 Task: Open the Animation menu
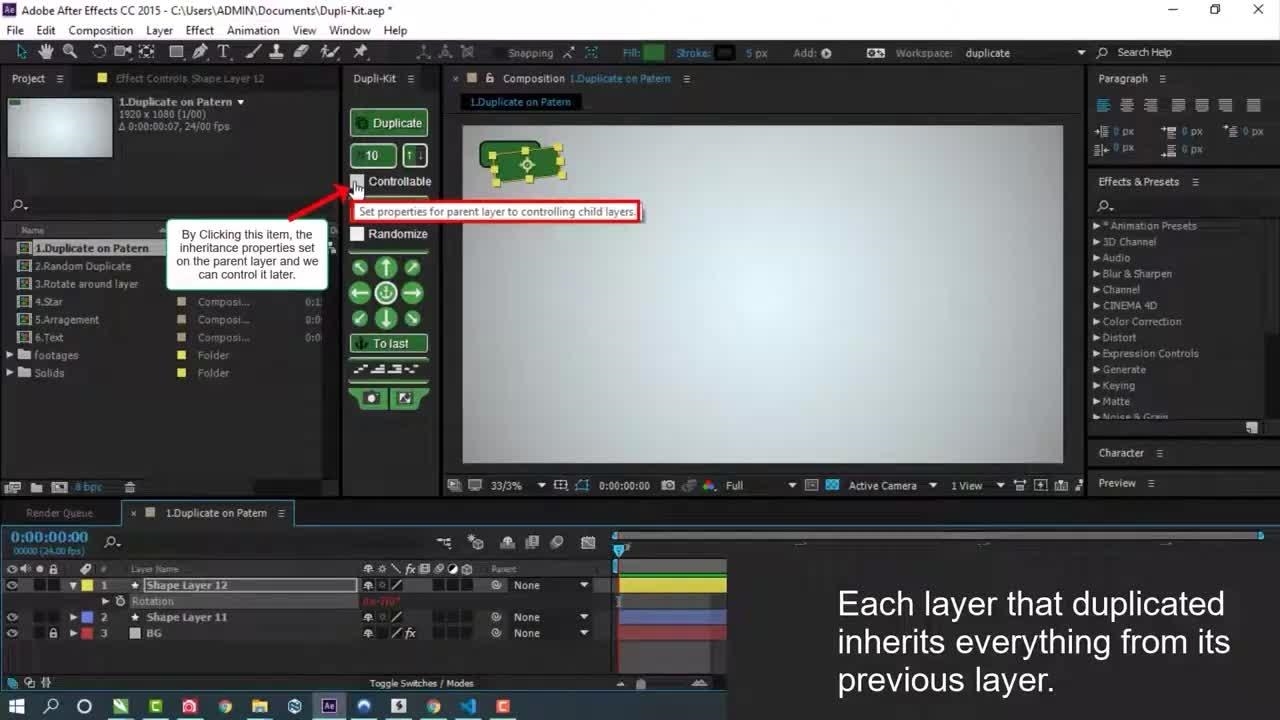coord(252,30)
